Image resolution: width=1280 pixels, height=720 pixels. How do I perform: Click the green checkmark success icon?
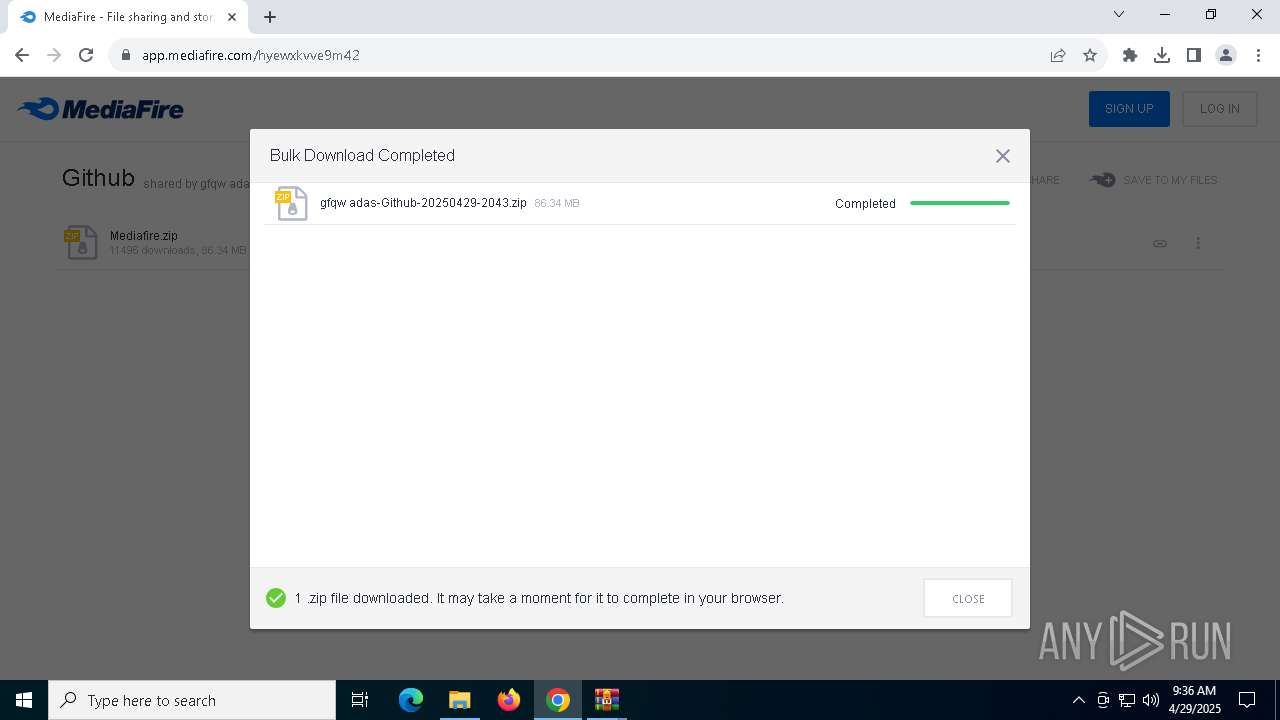pos(276,598)
